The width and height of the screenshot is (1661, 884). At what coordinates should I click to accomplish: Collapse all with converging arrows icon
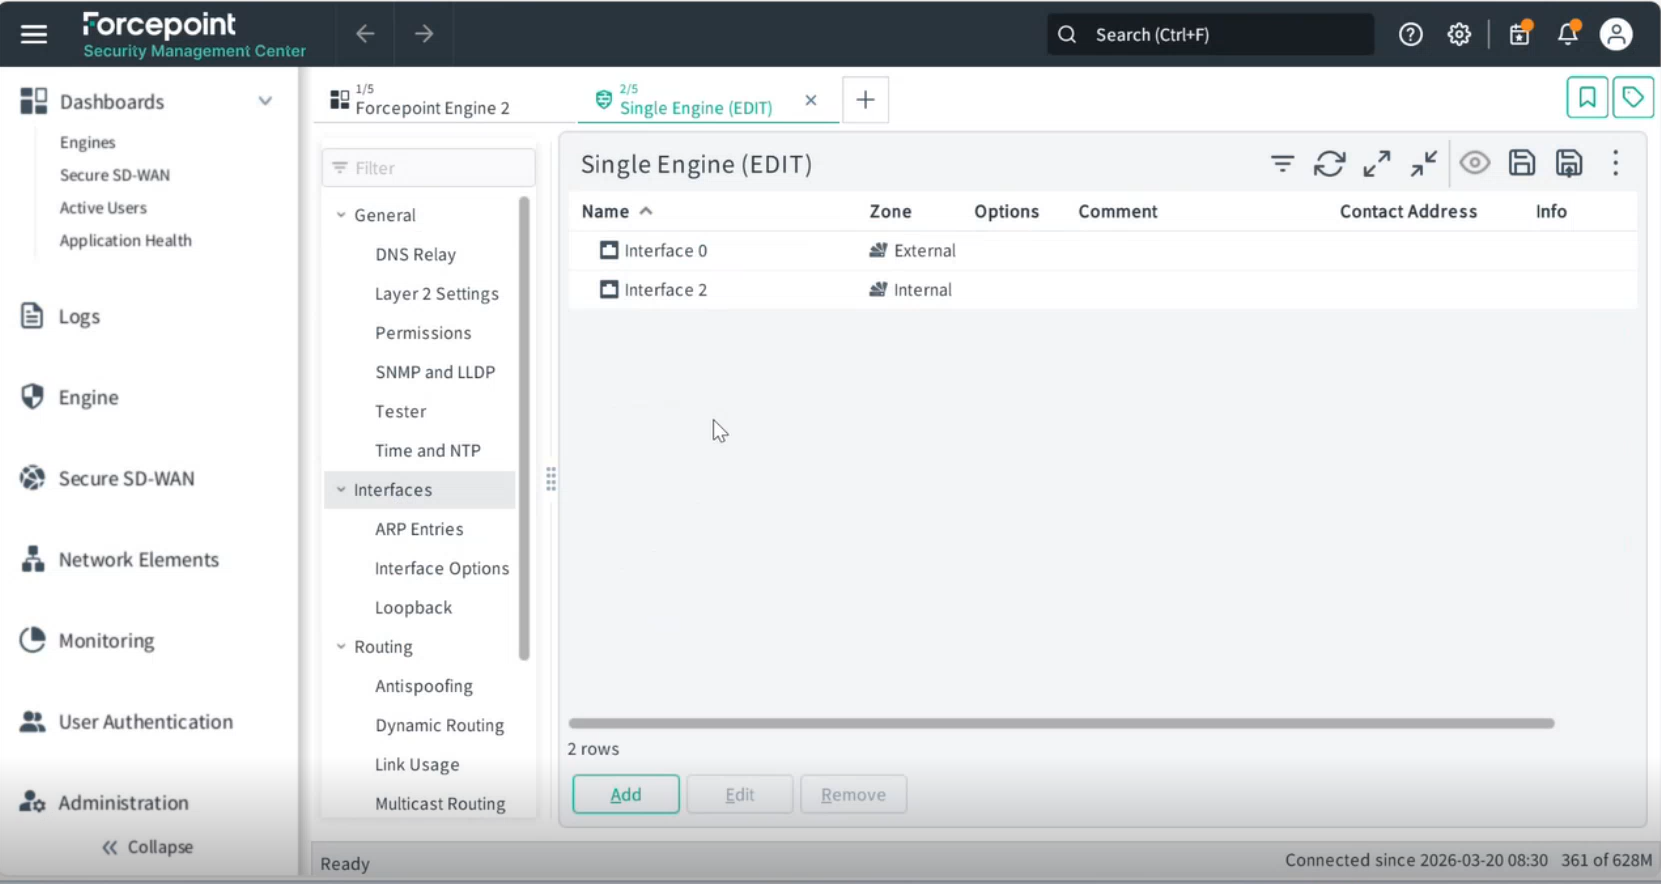(x=1424, y=163)
